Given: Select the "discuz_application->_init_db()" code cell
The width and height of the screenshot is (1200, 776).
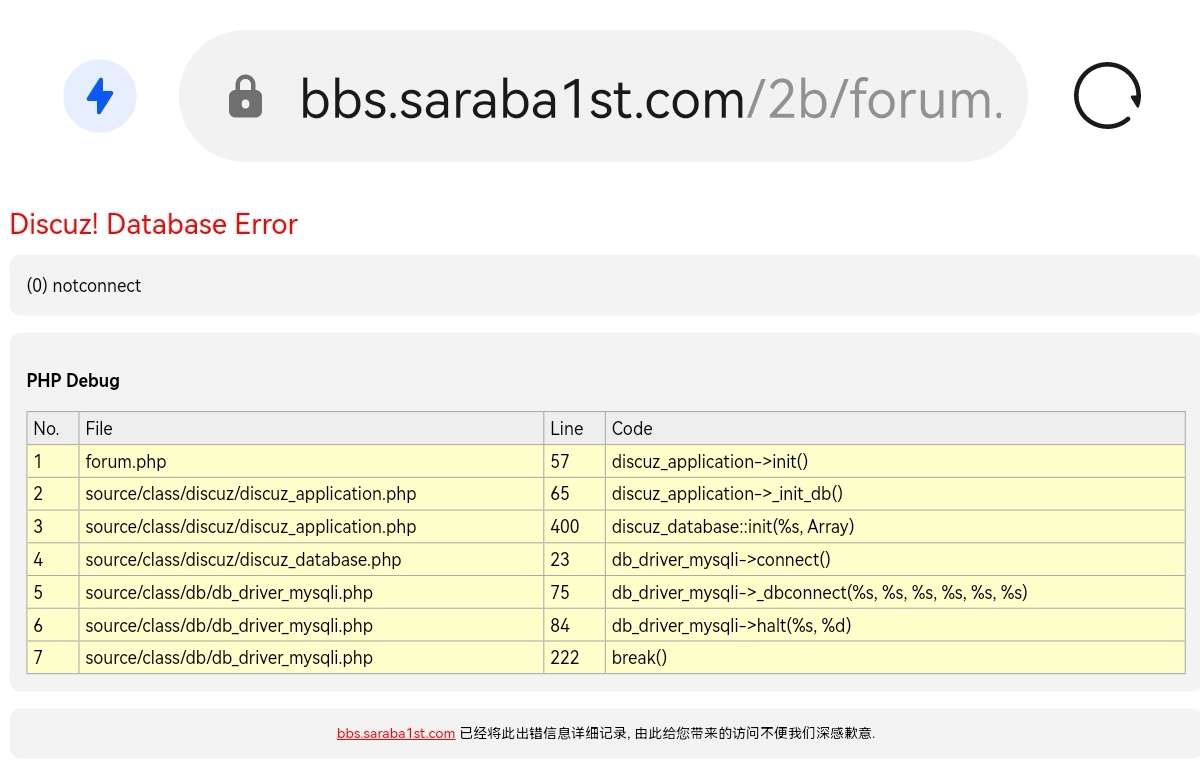Looking at the screenshot, I should [x=895, y=494].
